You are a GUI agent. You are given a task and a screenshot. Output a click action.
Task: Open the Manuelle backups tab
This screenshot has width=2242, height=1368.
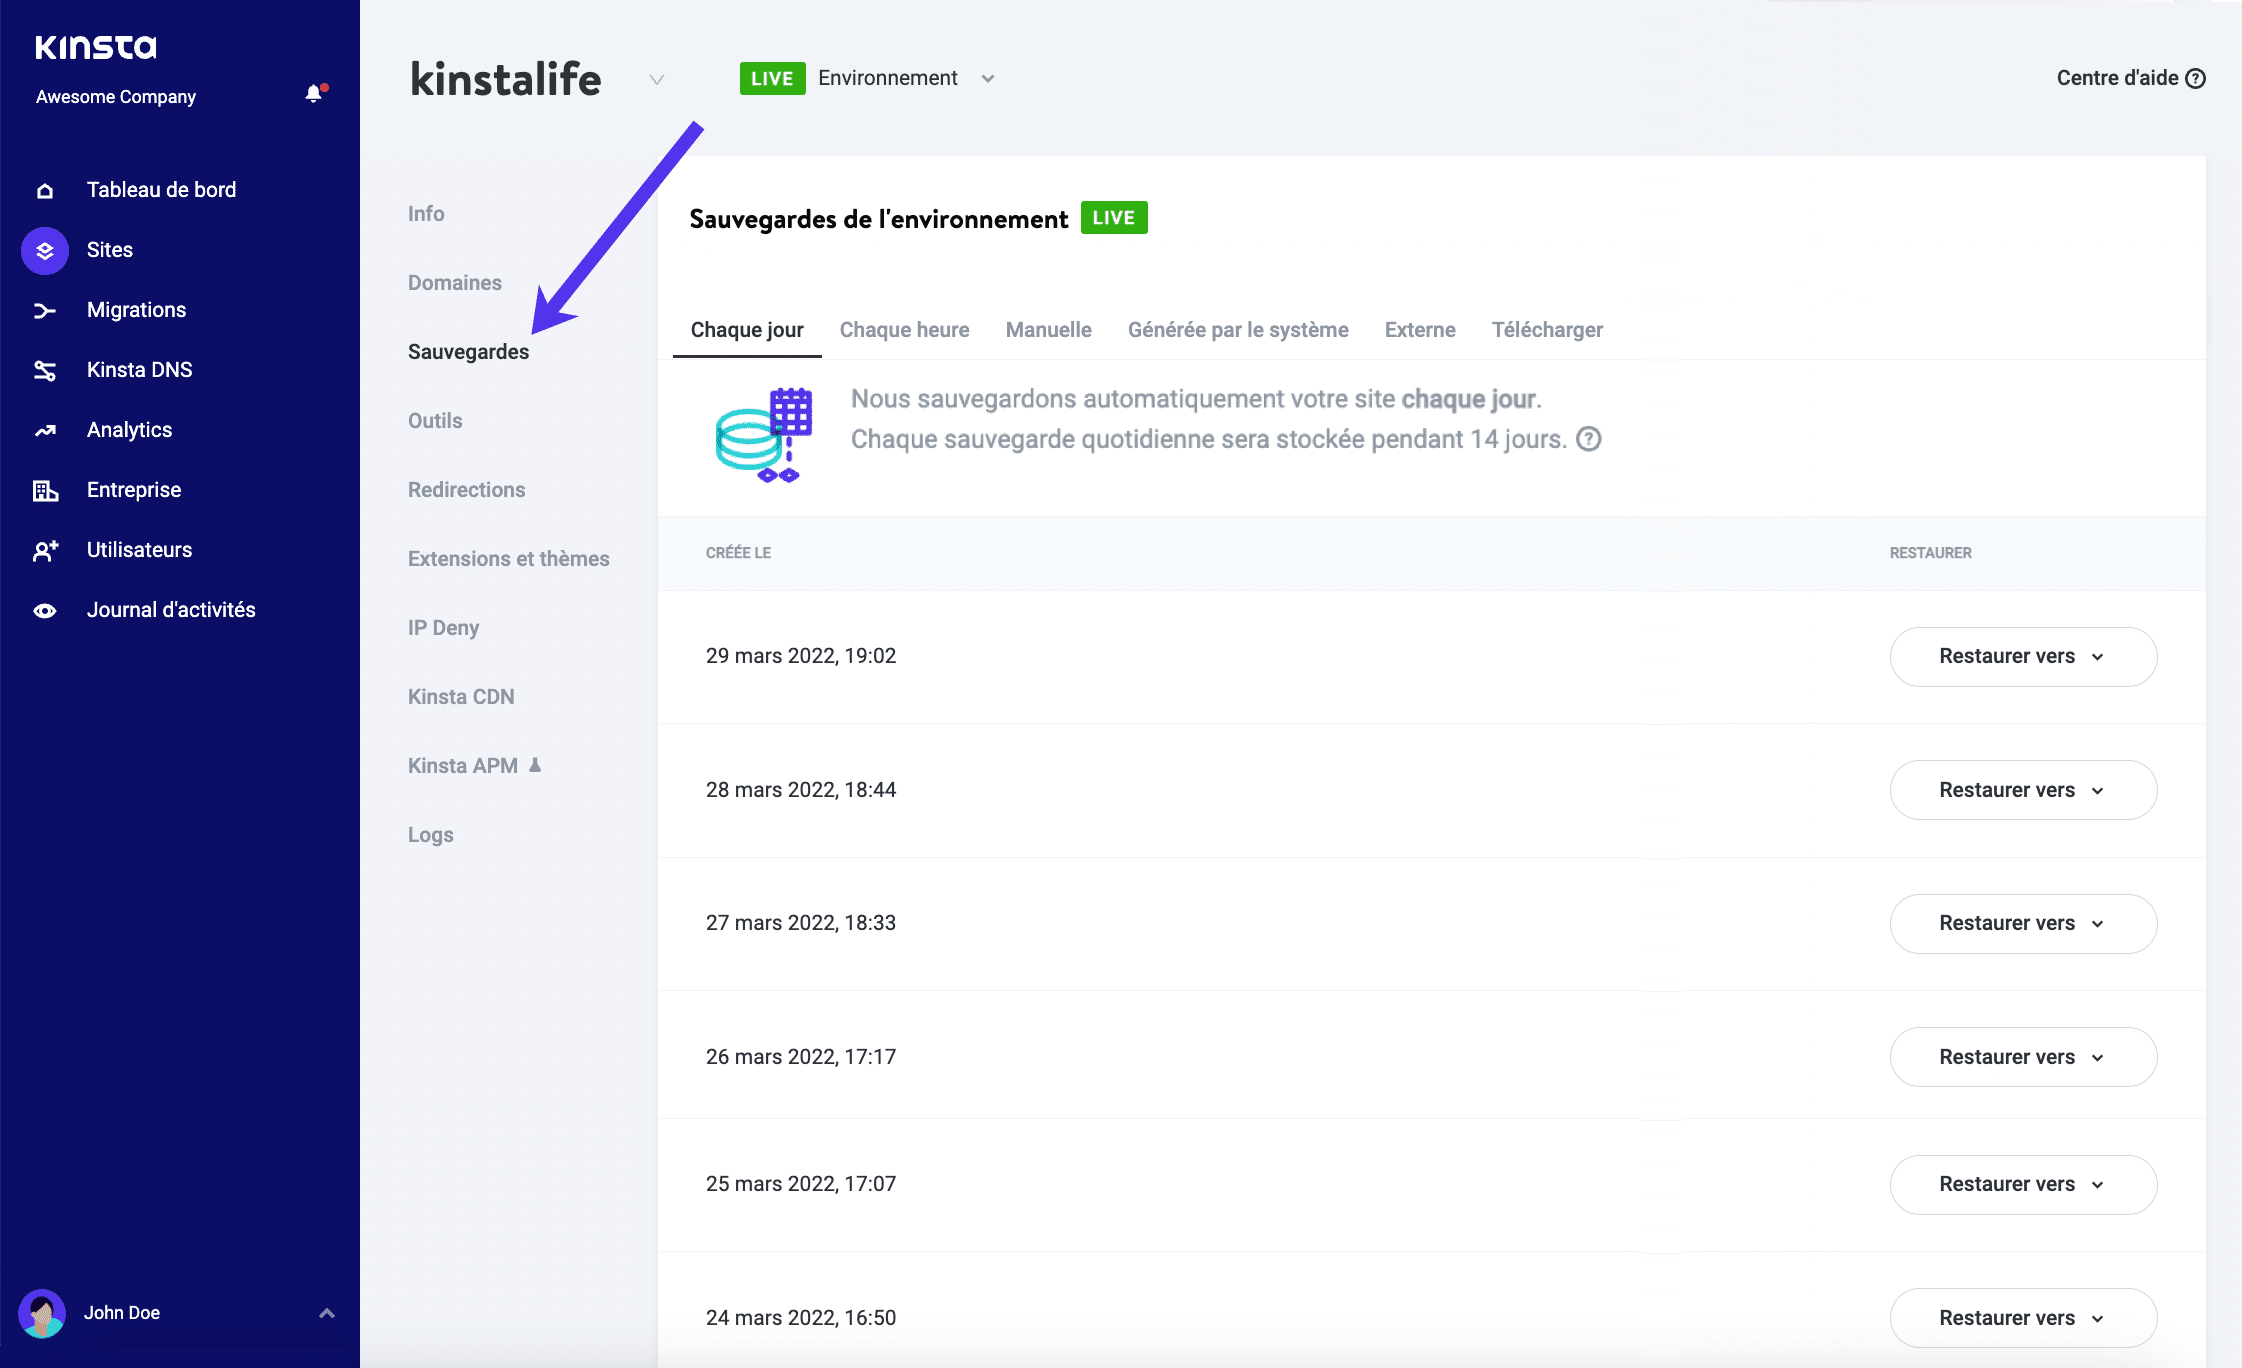(1048, 330)
